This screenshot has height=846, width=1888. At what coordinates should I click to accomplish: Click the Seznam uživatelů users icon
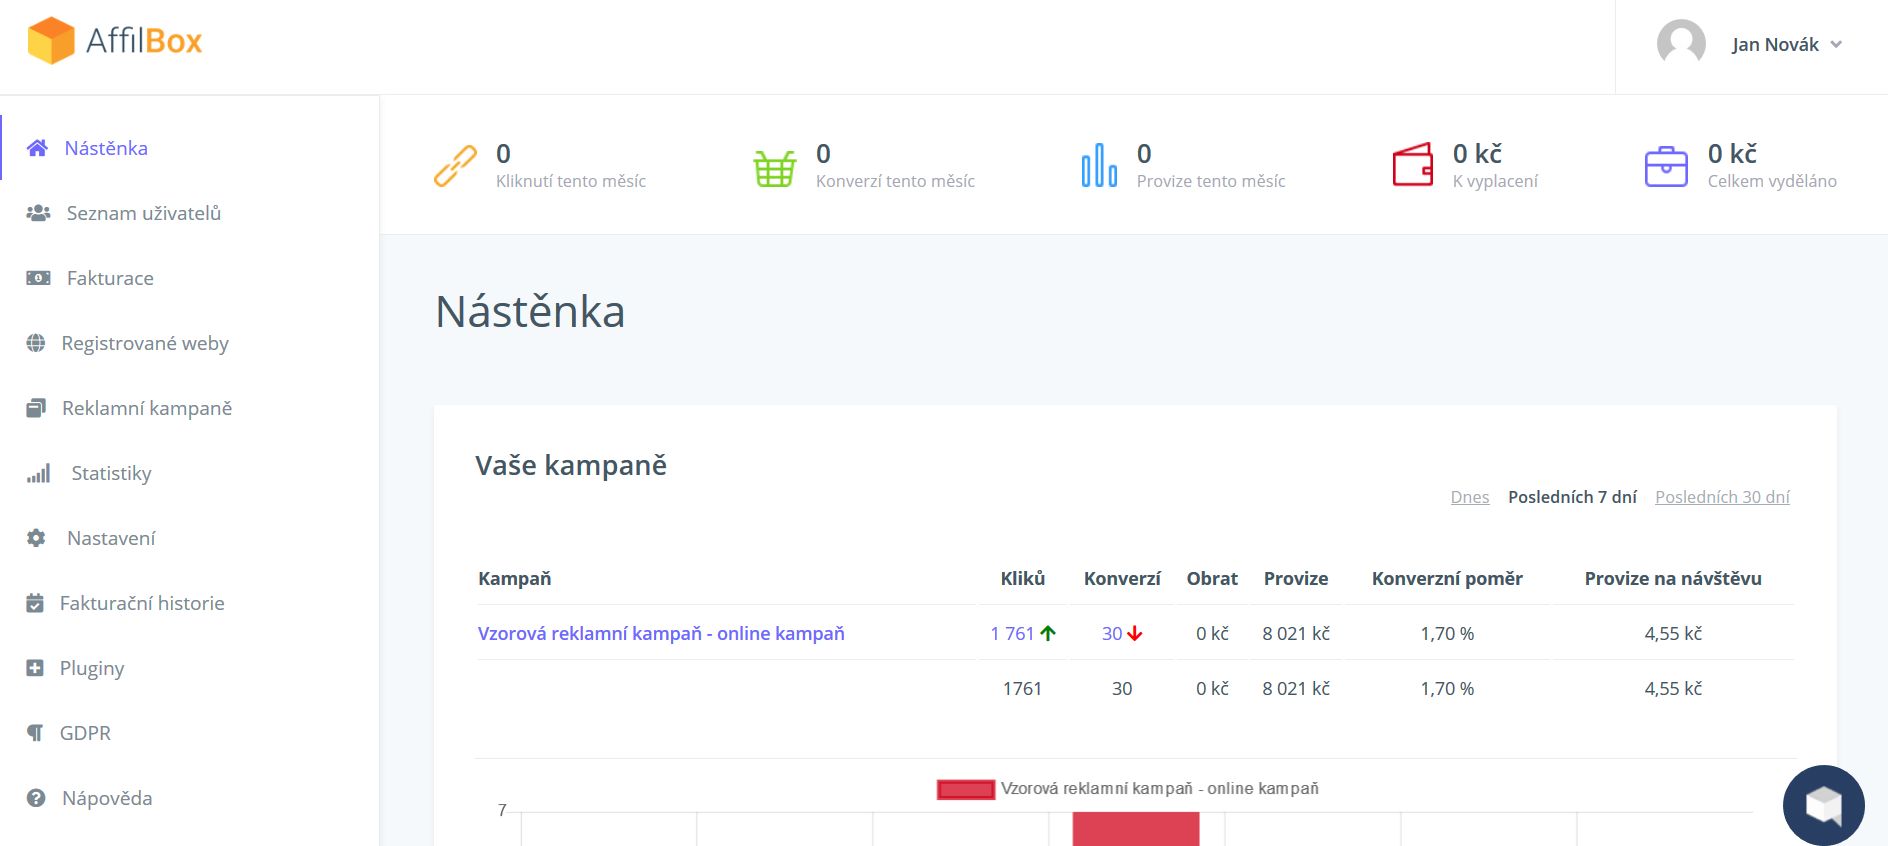tap(38, 213)
